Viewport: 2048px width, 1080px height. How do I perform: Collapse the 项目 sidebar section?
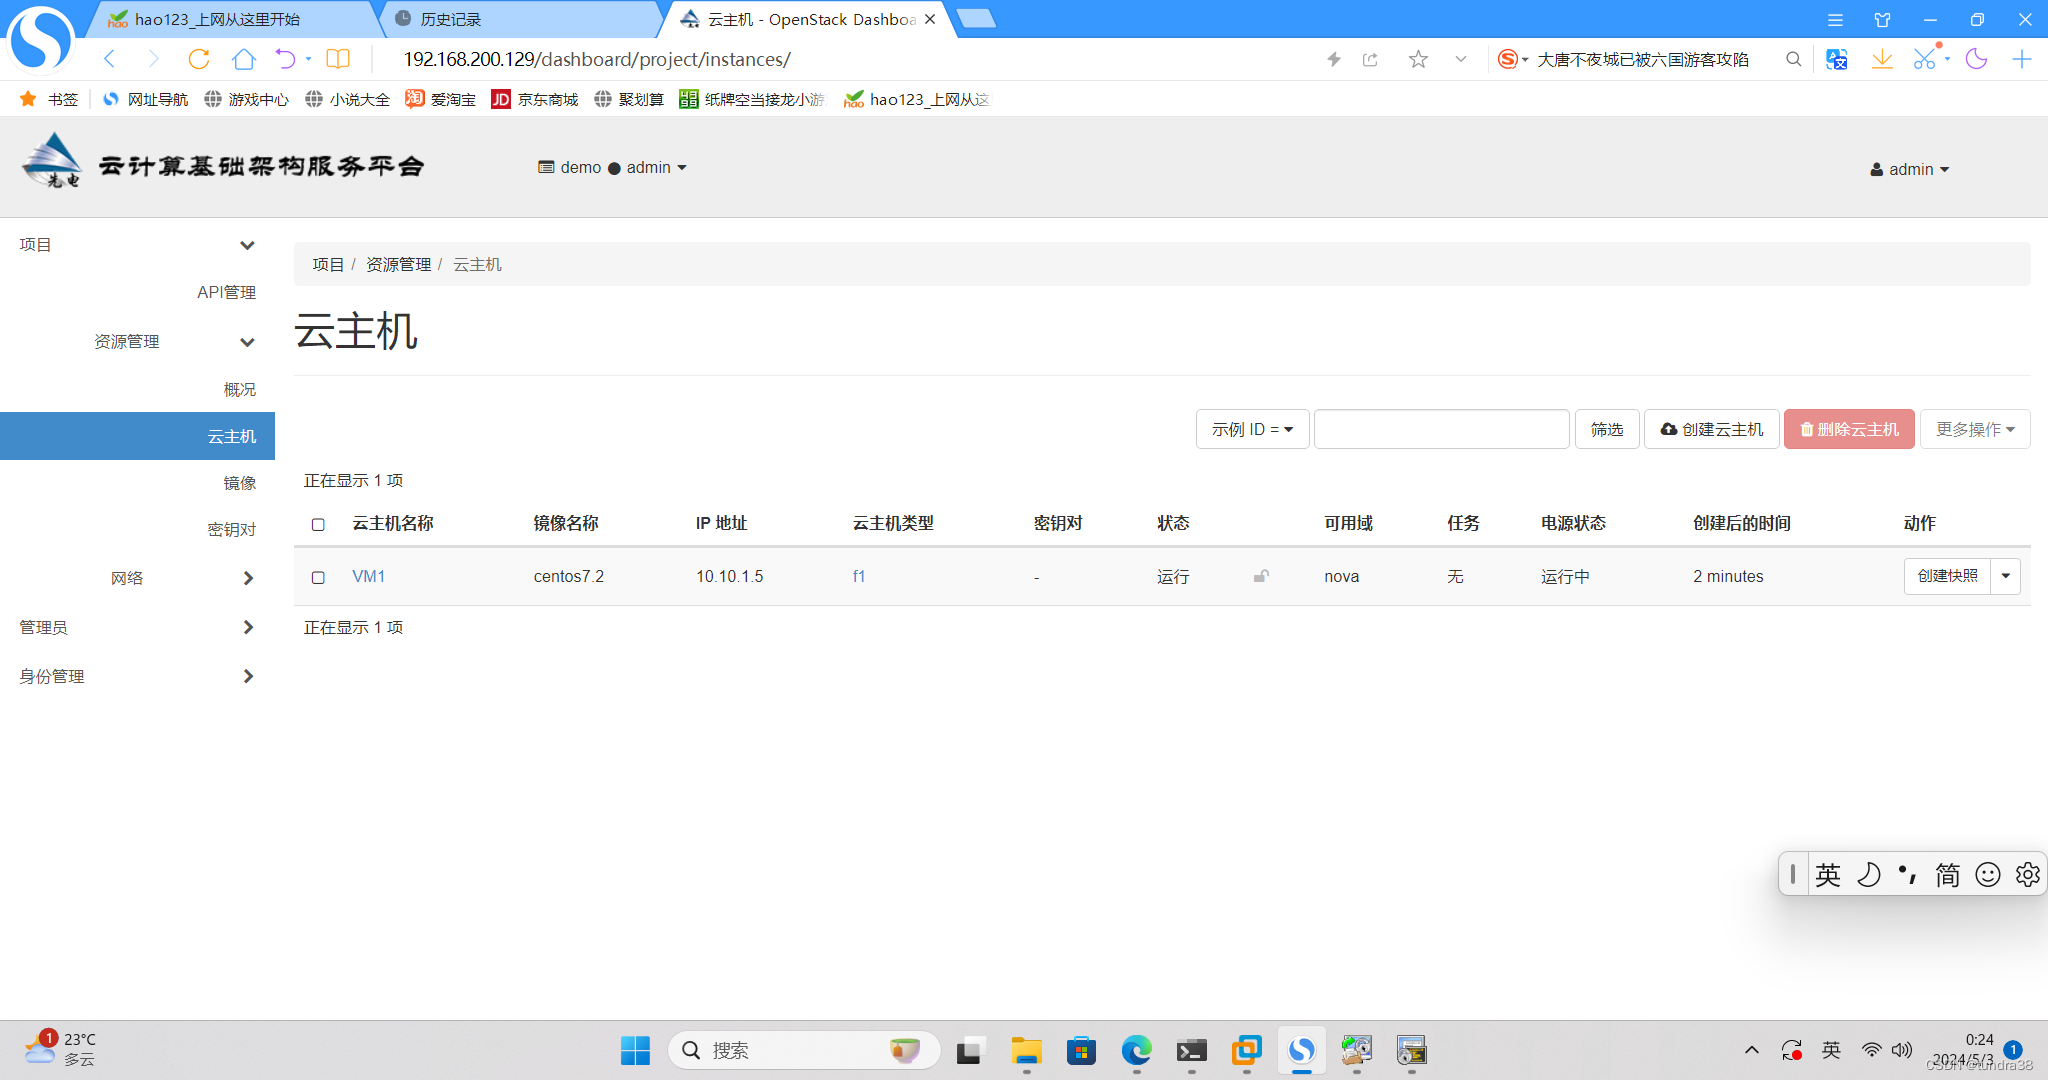tap(137, 244)
